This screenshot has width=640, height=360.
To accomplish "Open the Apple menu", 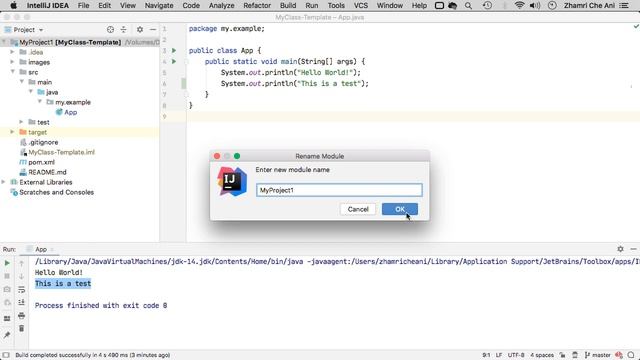I will pyautogui.click(x=13, y=5).
